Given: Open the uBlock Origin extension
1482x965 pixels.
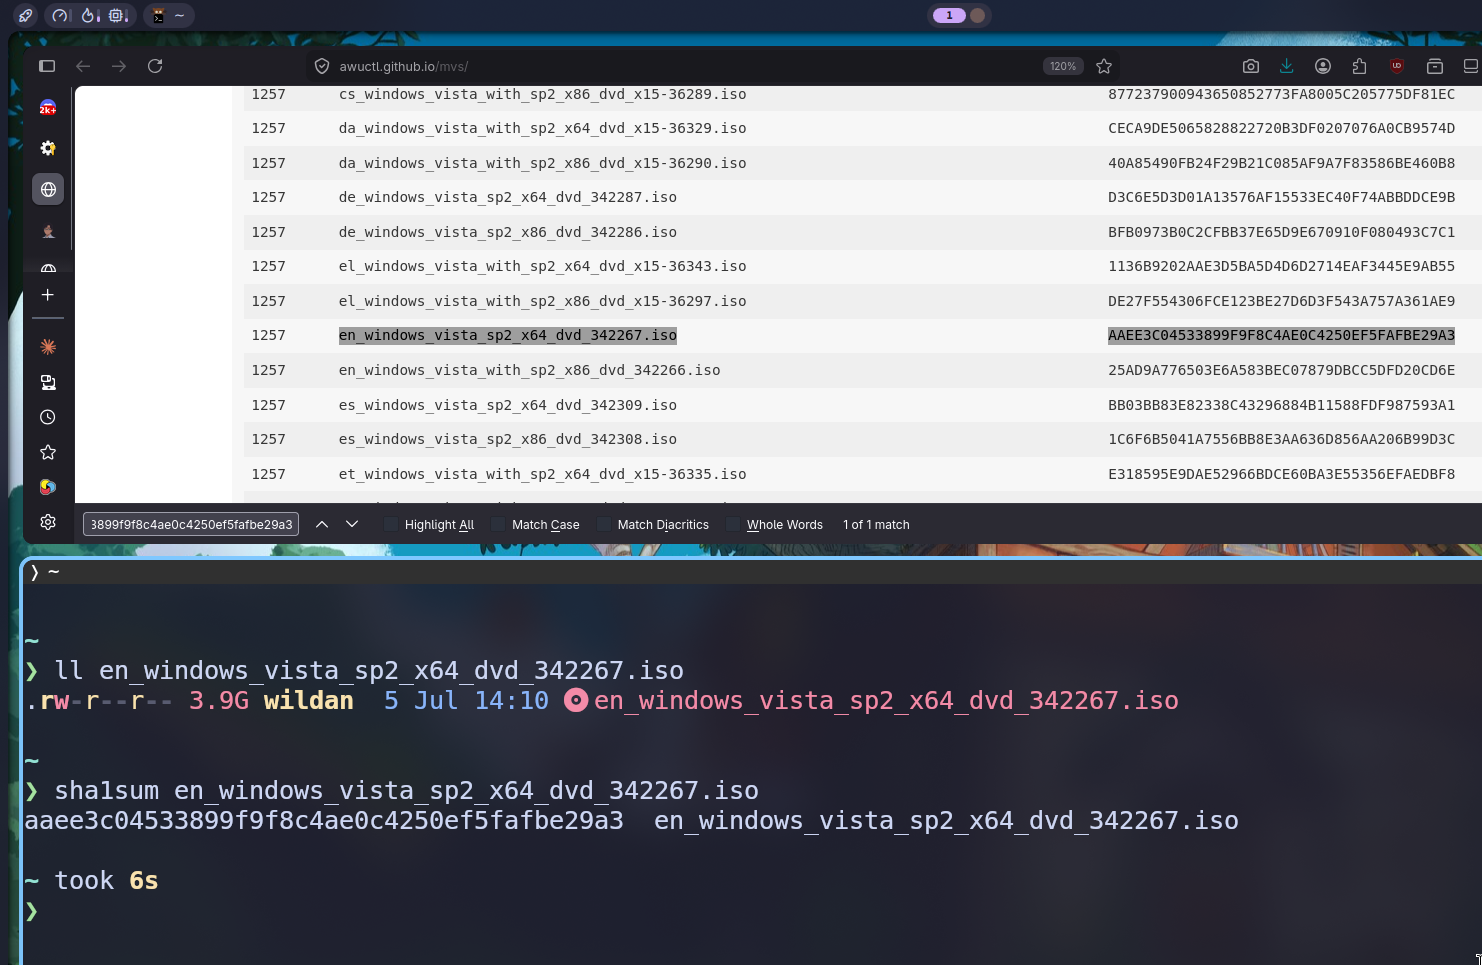Looking at the screenshot, I should (1397, 66).
